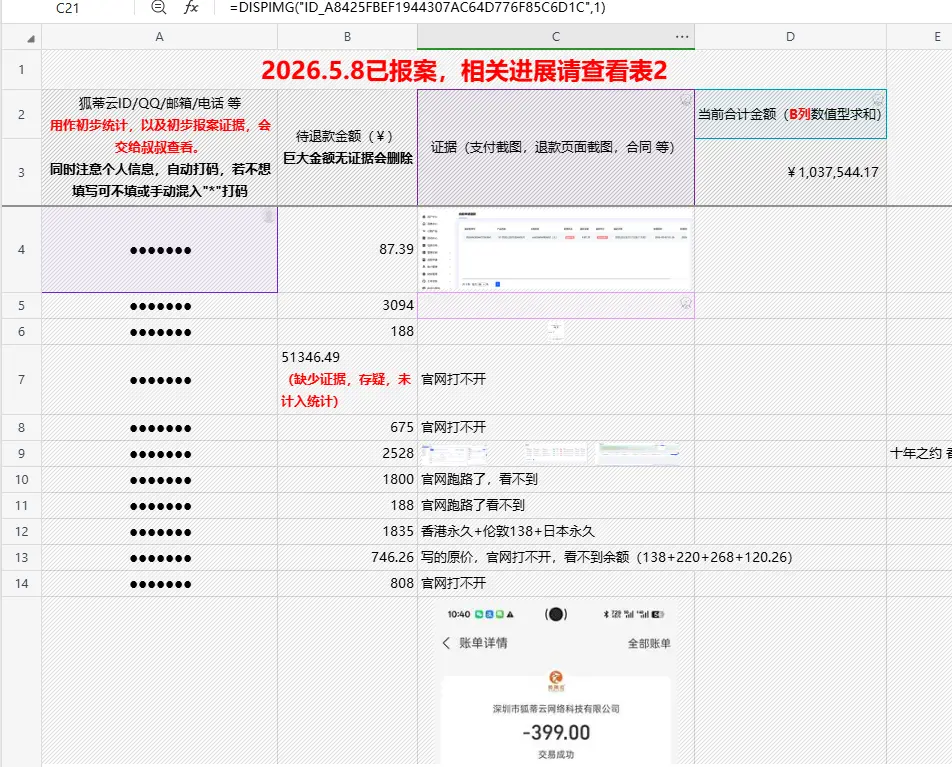The height and width of the screenshot is (767, 952).
Task: Select column B header
Action: [x=347, y=37]
